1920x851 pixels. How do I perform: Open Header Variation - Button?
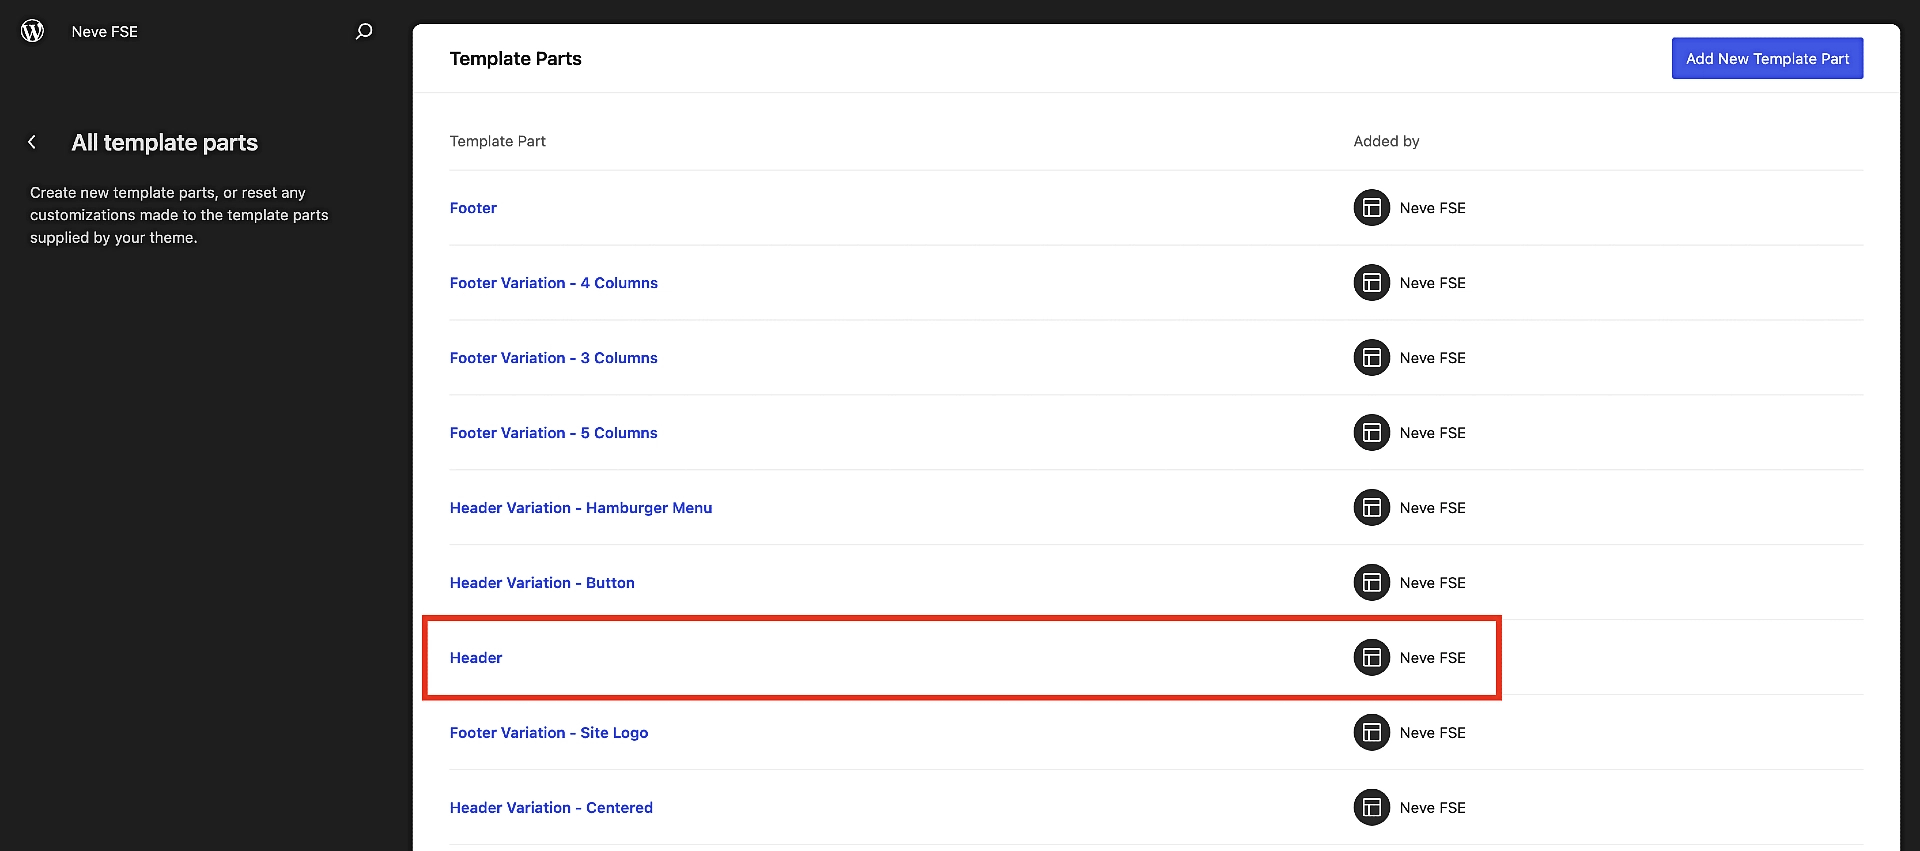542,583
